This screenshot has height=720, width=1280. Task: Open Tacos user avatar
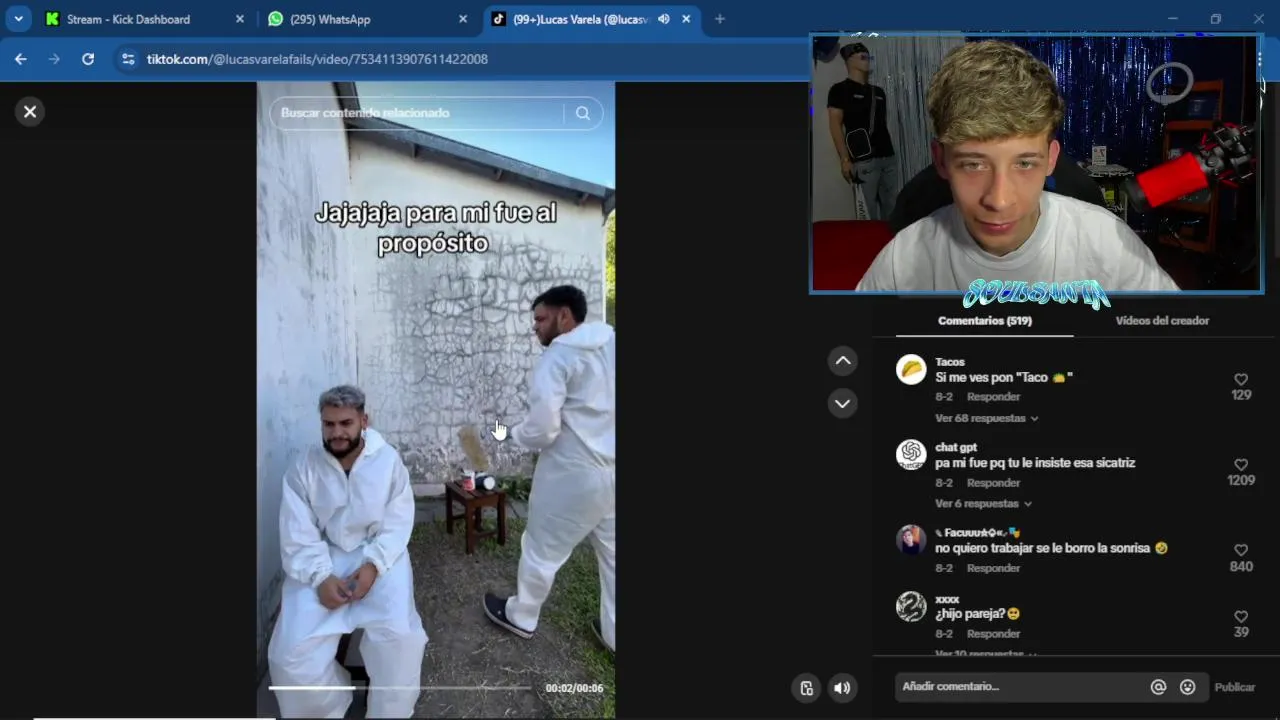[x=911, y=370]
